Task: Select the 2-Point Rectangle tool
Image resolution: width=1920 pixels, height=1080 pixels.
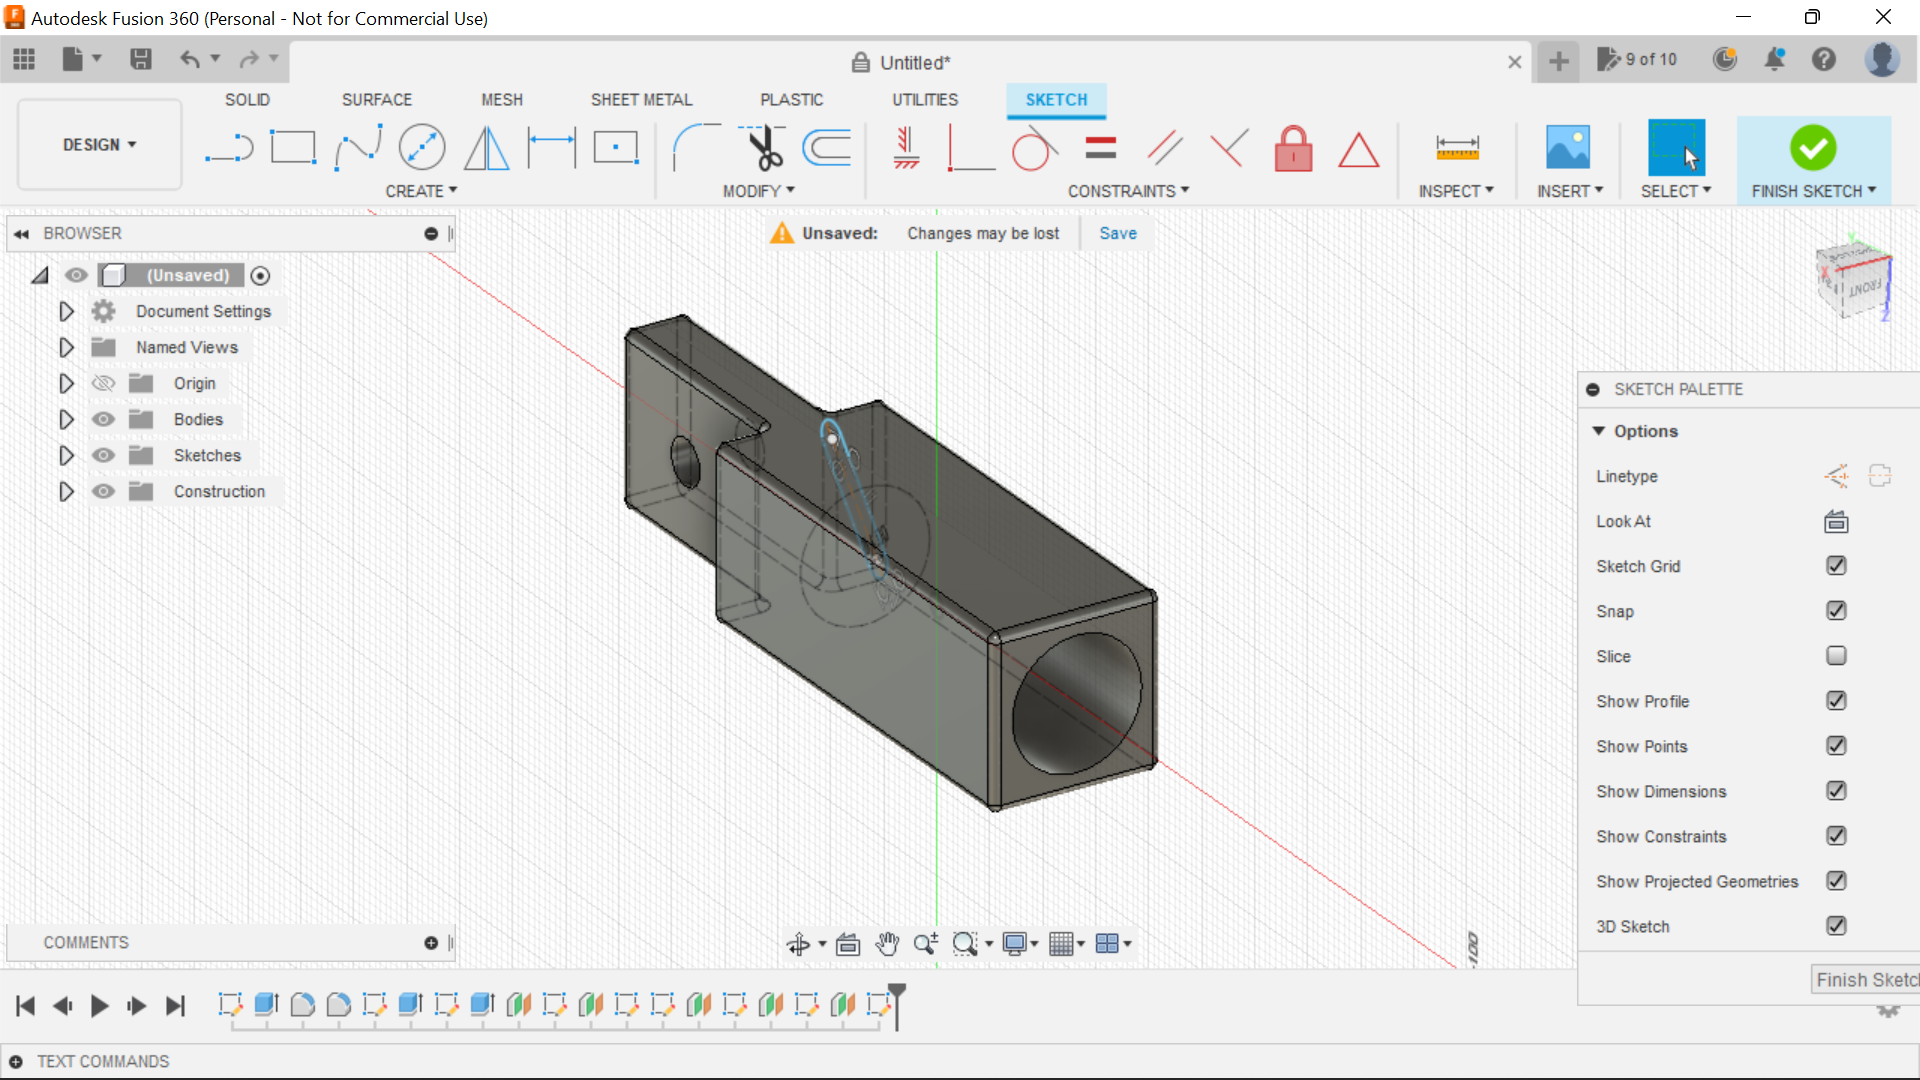Action: click(x=293, y=147)
